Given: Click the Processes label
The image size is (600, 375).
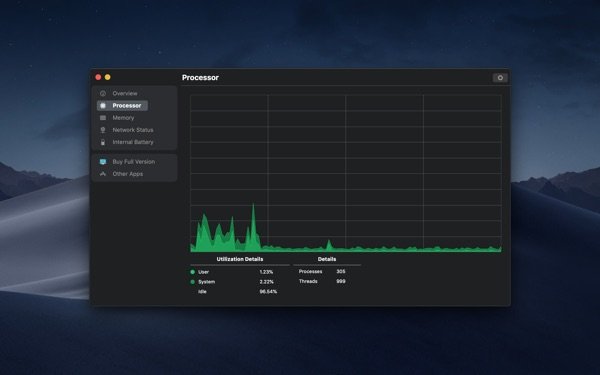Looking at the screenshot, I should [x=310, y=272].
